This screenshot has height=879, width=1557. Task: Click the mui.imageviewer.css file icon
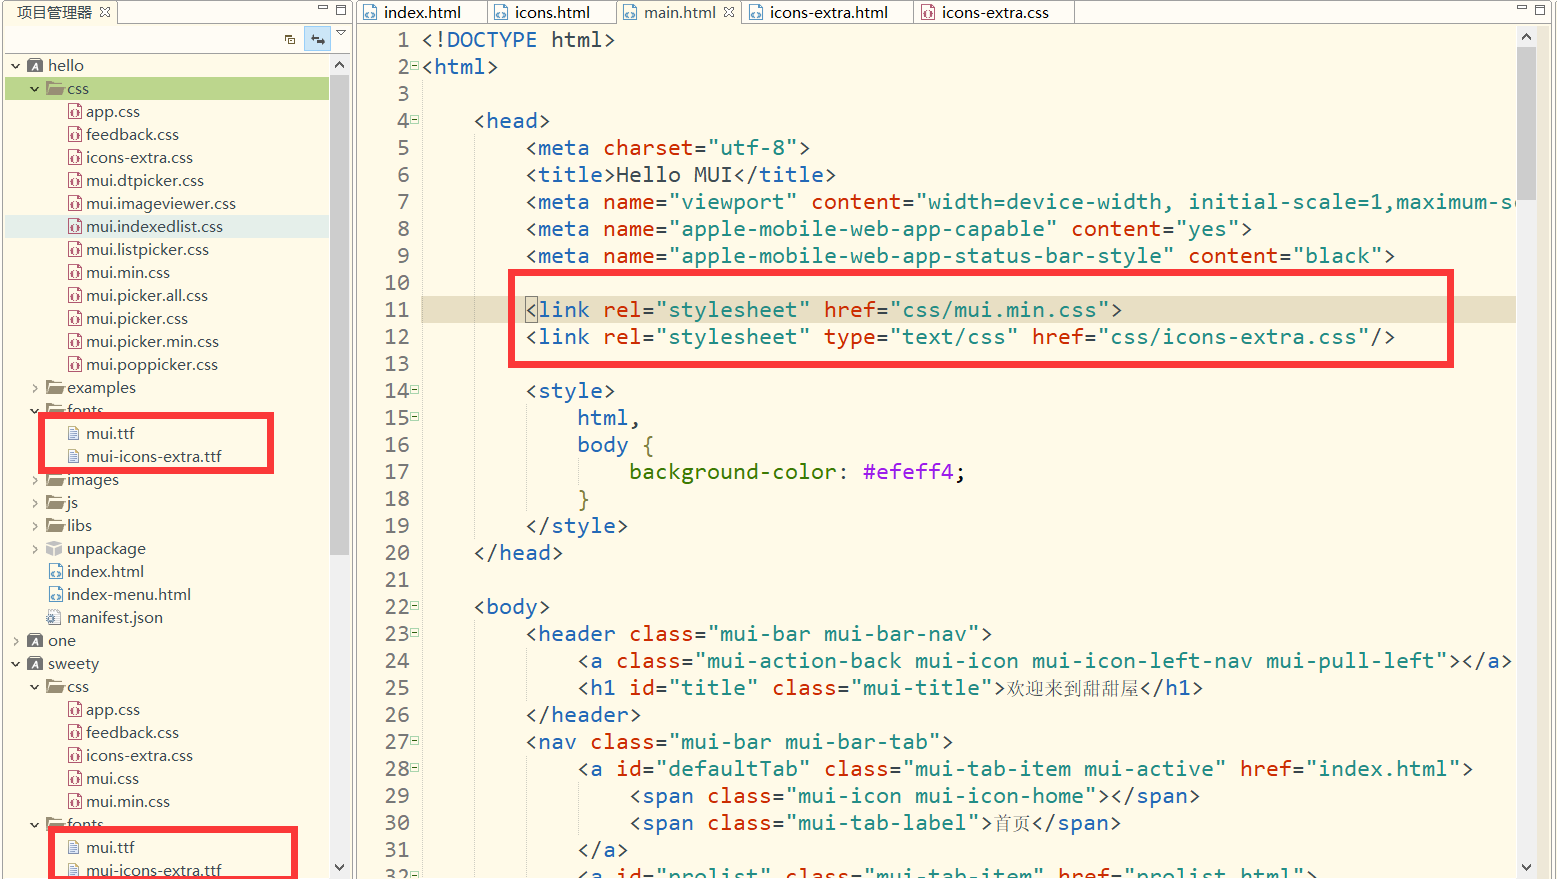click(75, 204)
